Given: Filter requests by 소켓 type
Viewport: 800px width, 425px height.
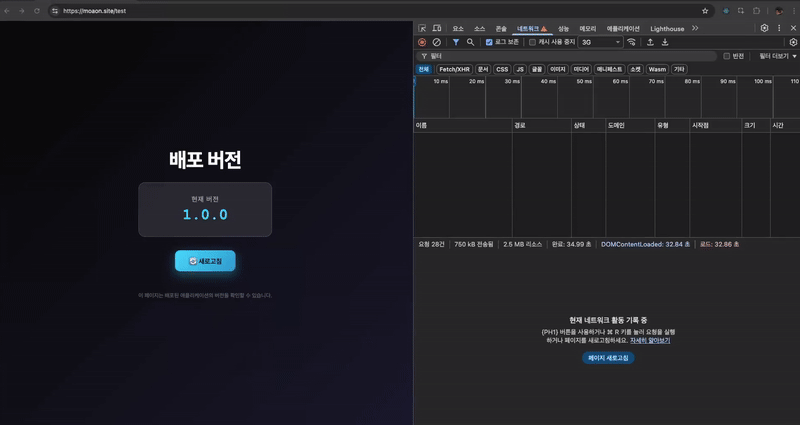Looking at the screenshot, I should 635,69.
